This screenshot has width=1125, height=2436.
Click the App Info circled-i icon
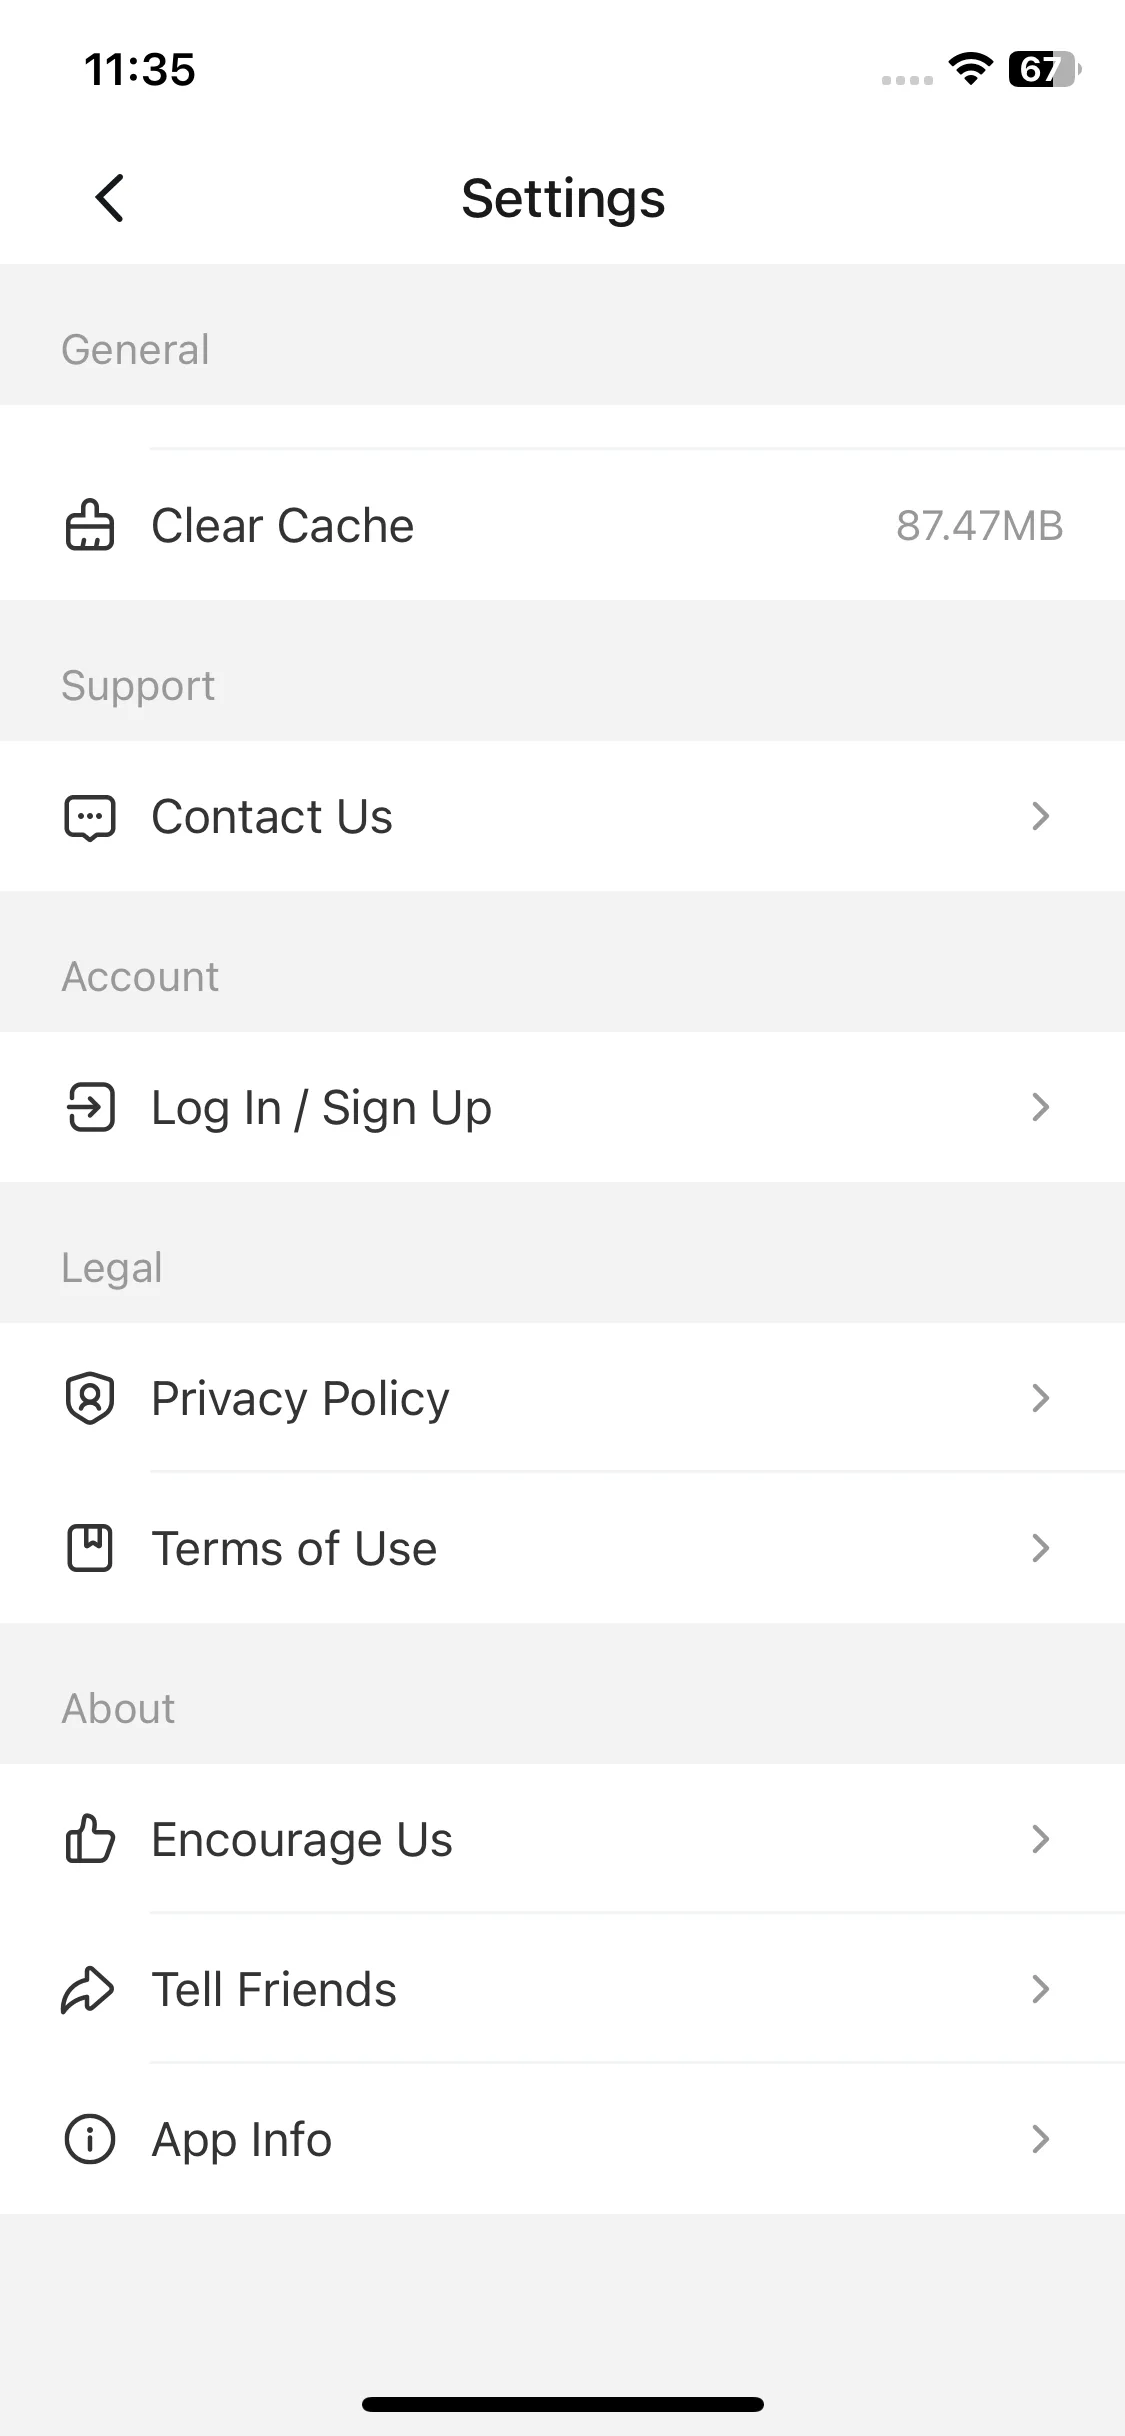point(90,2139)
